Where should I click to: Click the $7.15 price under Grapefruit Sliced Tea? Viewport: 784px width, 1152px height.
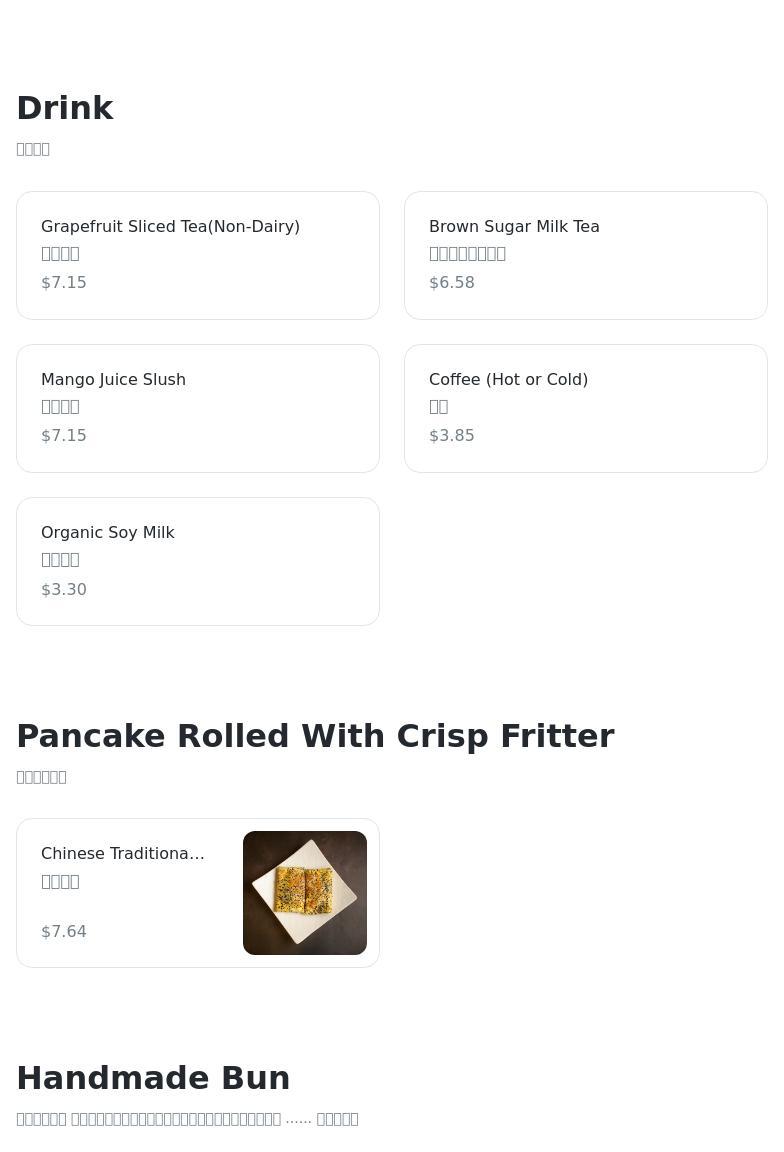click(64, 283)
